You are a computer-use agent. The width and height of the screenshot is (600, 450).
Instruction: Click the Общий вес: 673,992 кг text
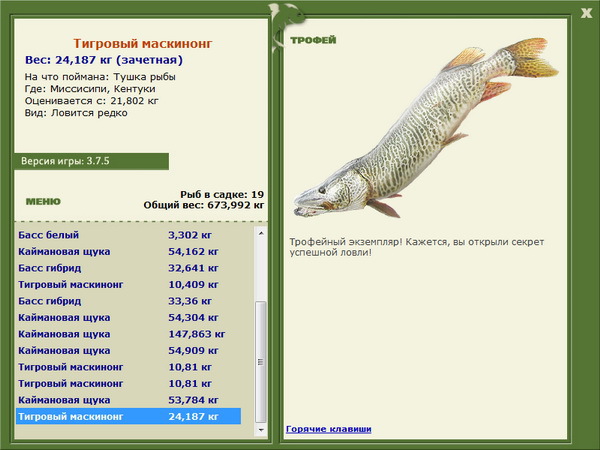pyautogui.click(x=204, y=205)
